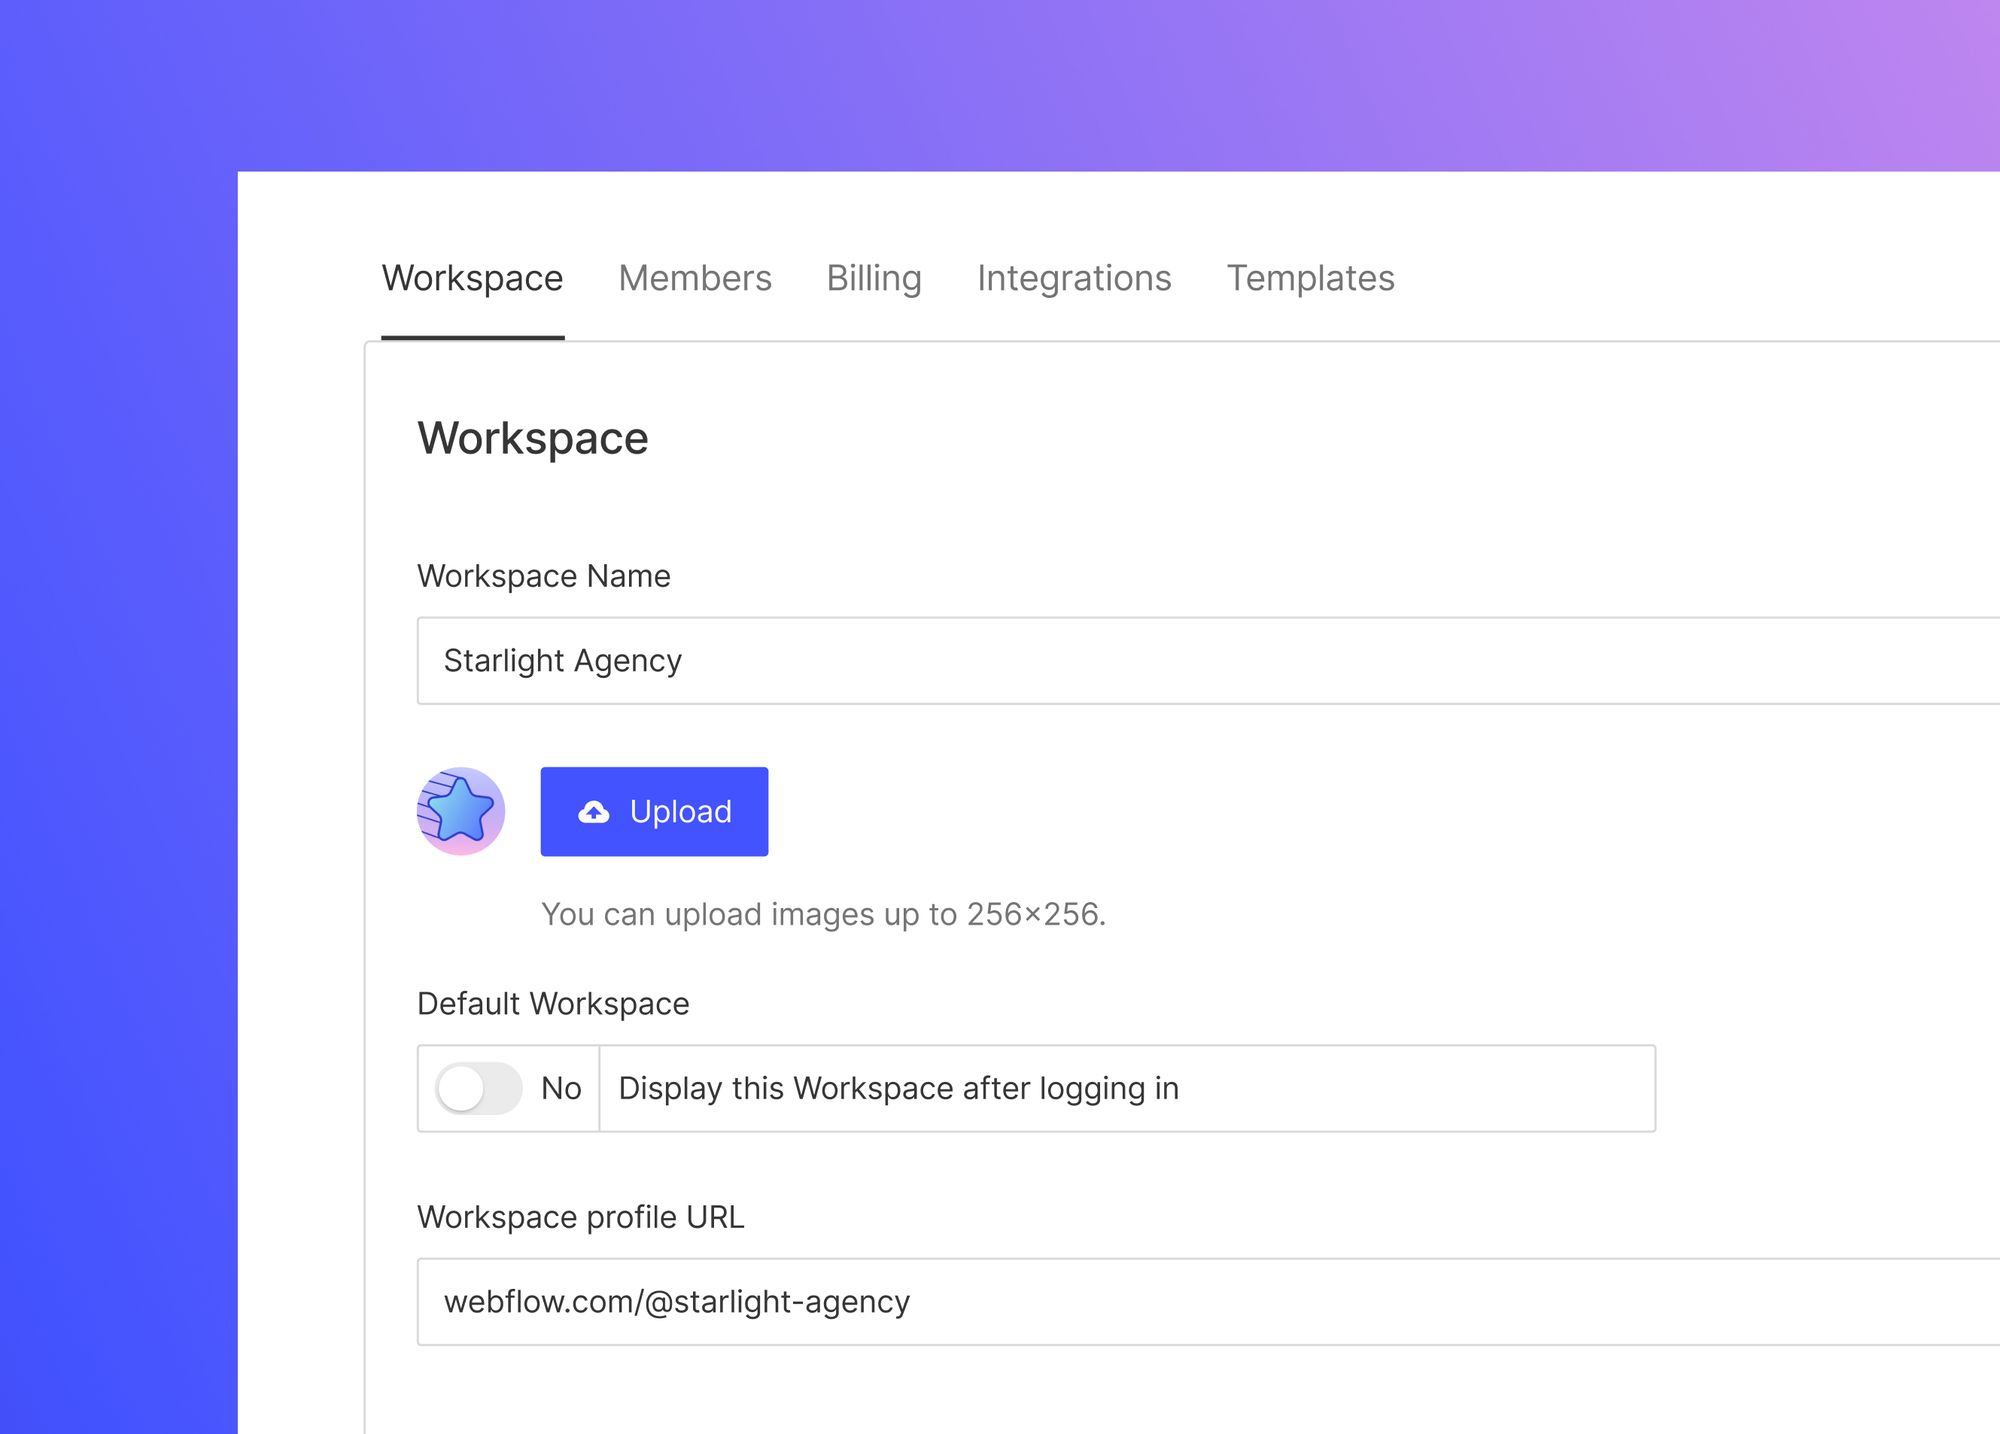Select the Workspace tab
Screen dimensions: 2000x1434
click(472, 278)
